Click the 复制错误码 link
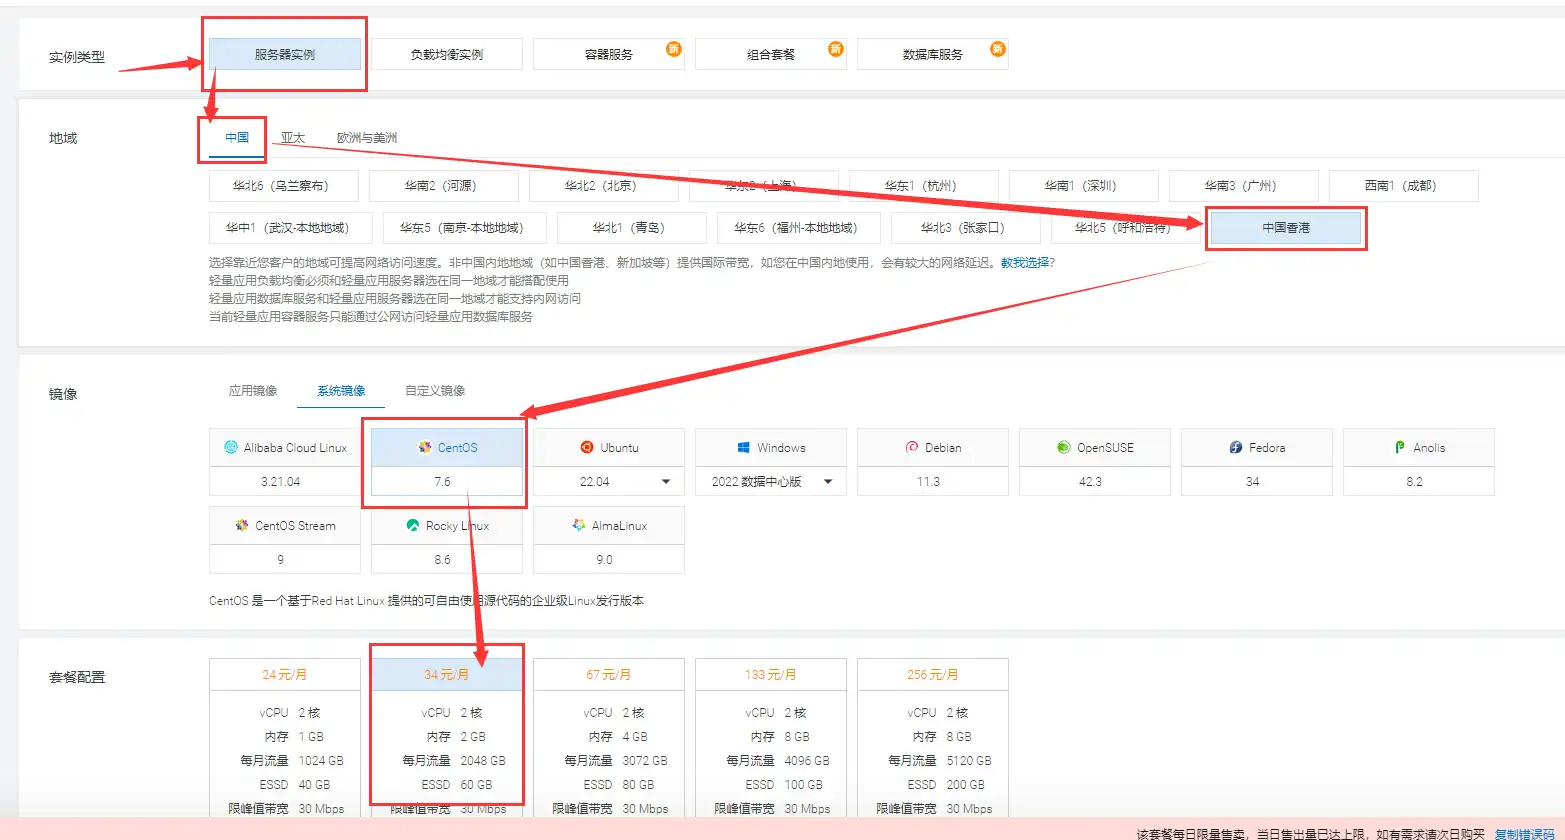 [x=1525, y=833]
